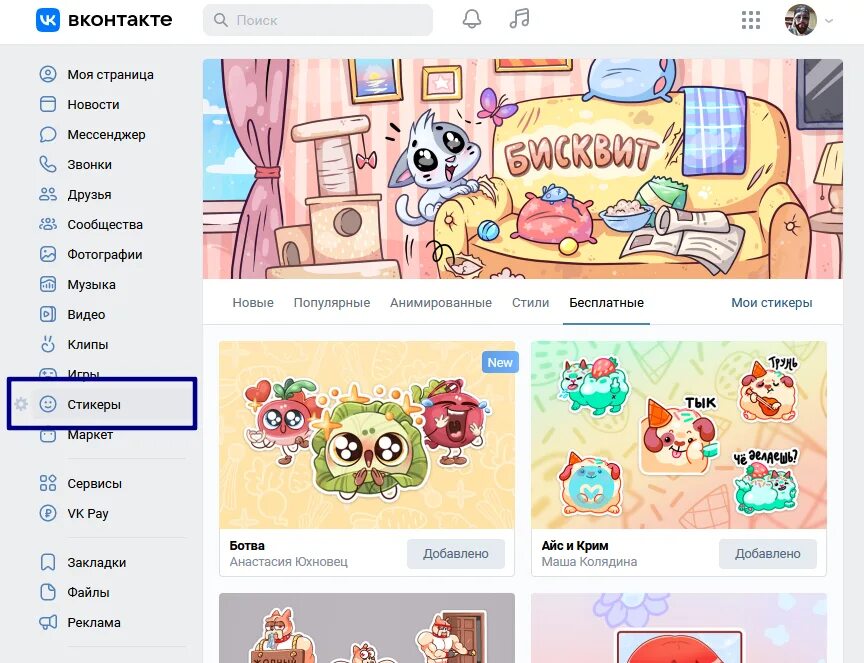864x663 pixels.
Task: Open Мои стикеры link
Action: click(x=771, y=303)
